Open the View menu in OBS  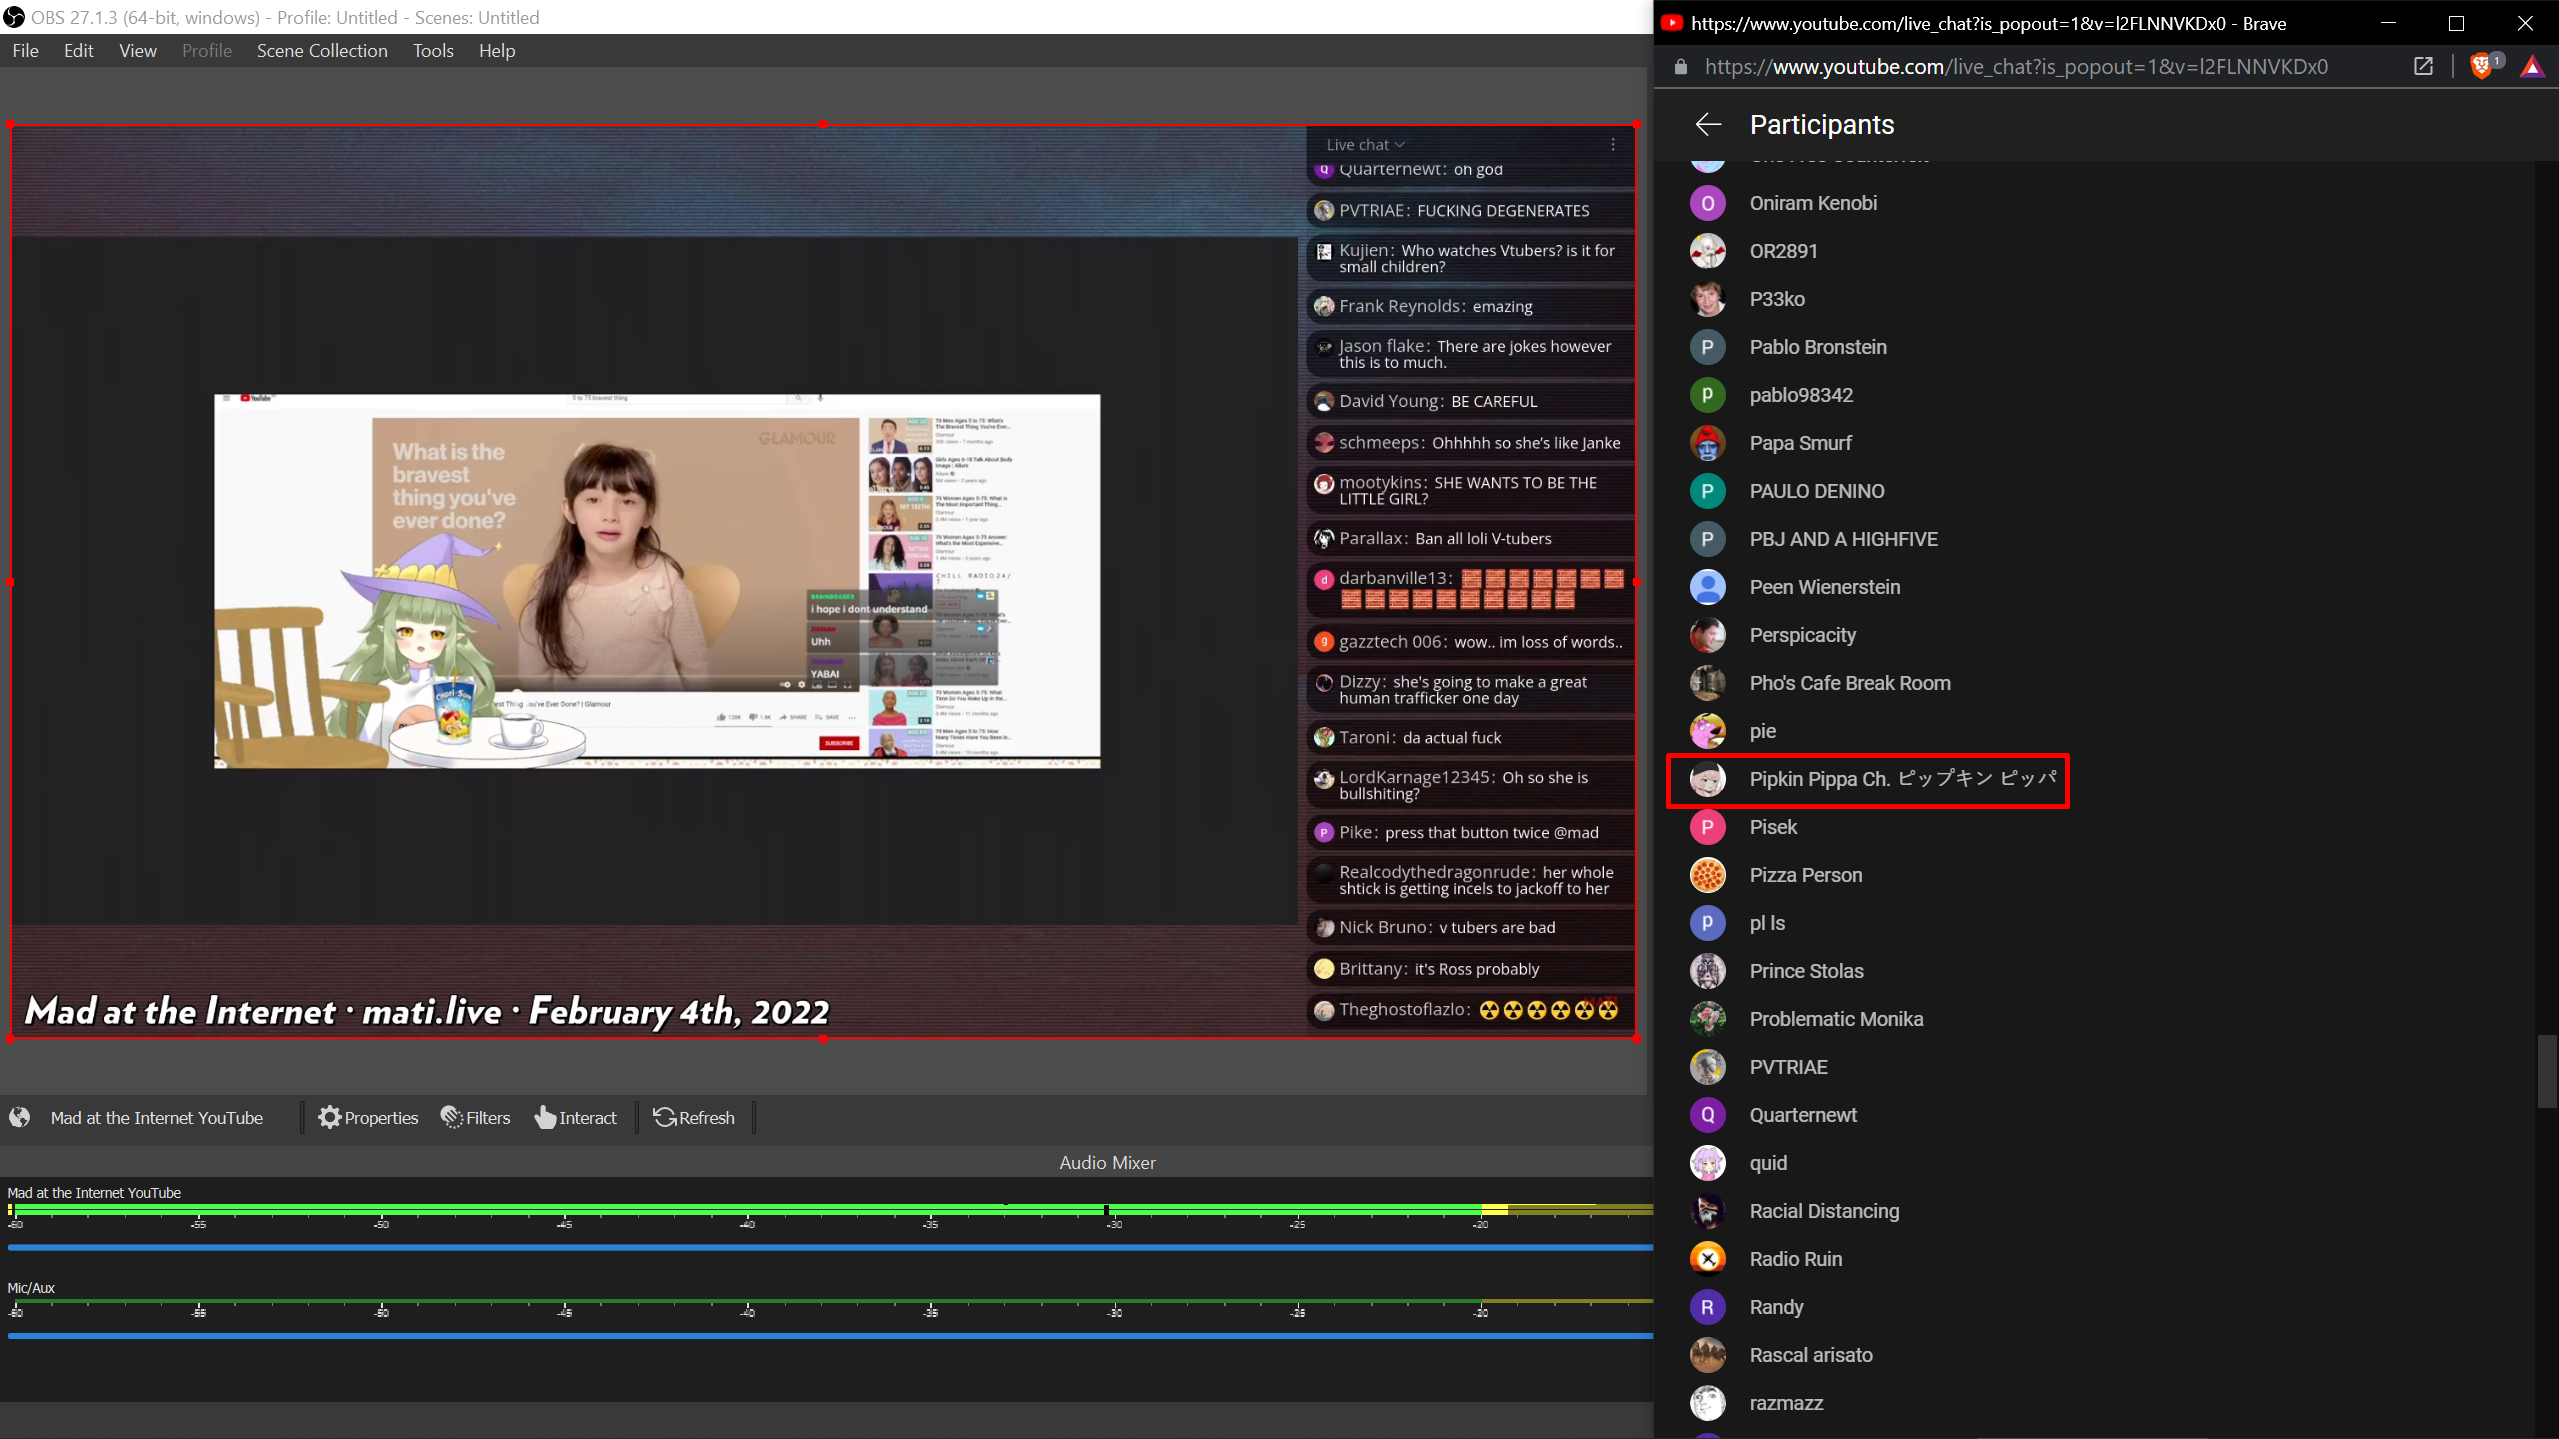pyautogui.click(x=138, y=51)
